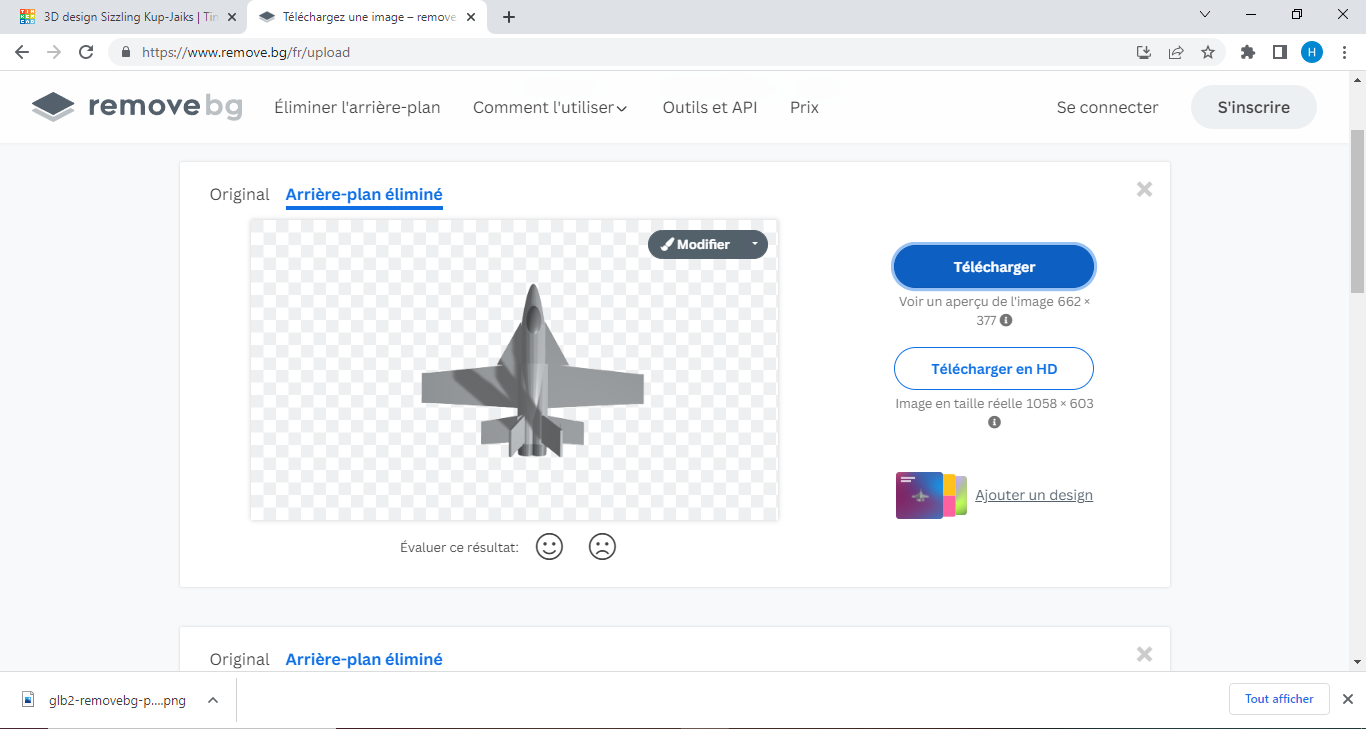
Task: Open the Chrome profile avatar H
Action: click(x=1312, y=52)
